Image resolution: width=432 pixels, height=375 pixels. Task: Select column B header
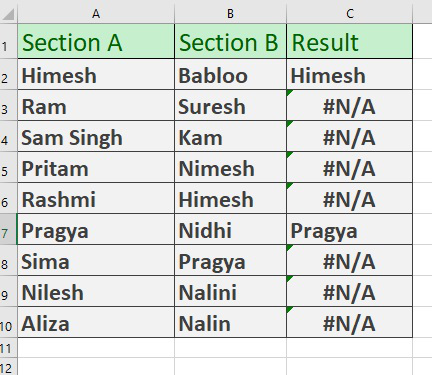(230, 14)
